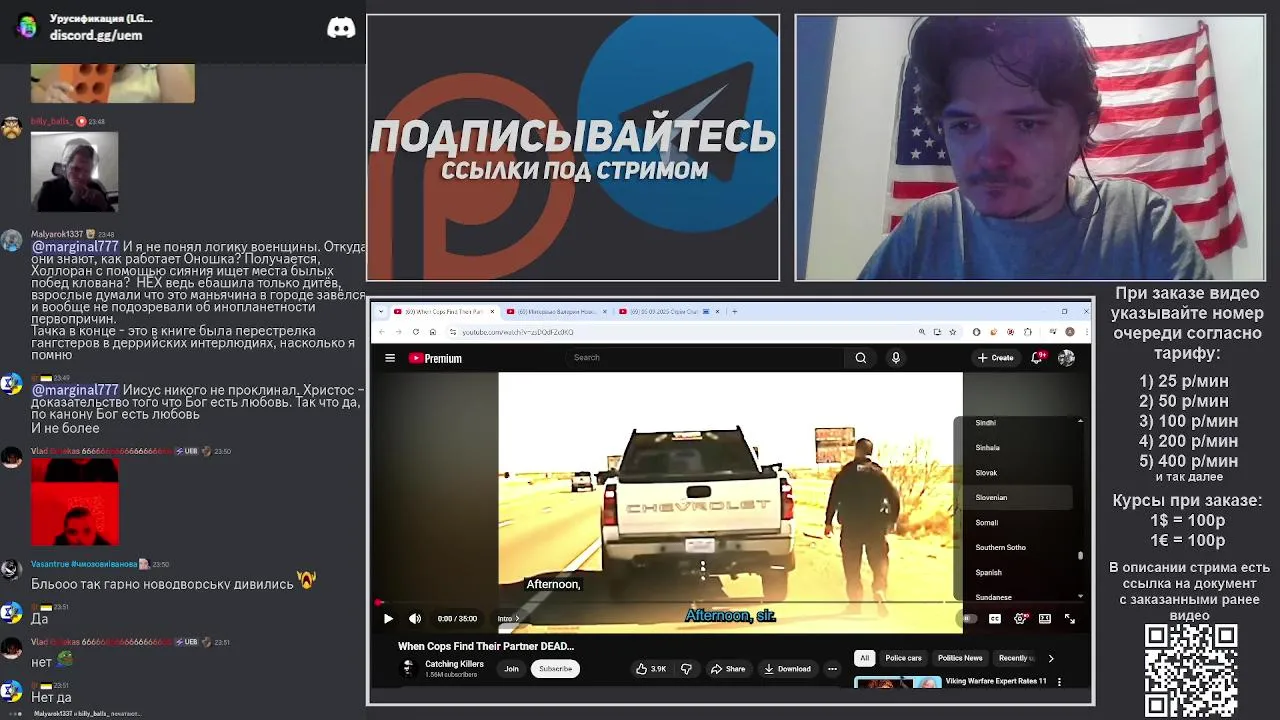Open YouTube notifications bell
This screenshot has width=1280, height=720.
[1038, 358]
